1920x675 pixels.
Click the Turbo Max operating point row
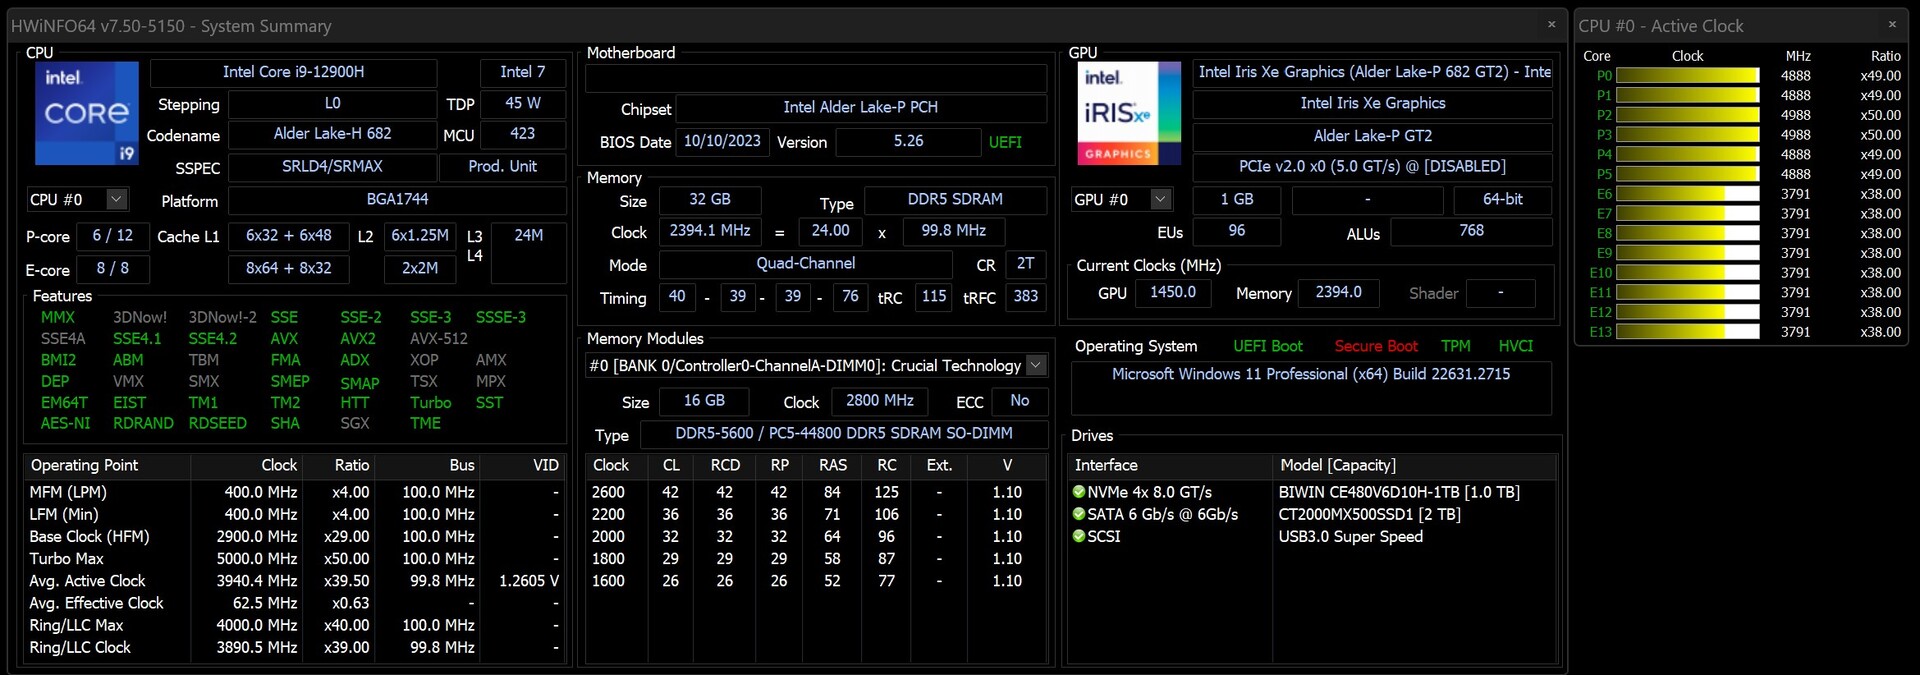point(294,559)
